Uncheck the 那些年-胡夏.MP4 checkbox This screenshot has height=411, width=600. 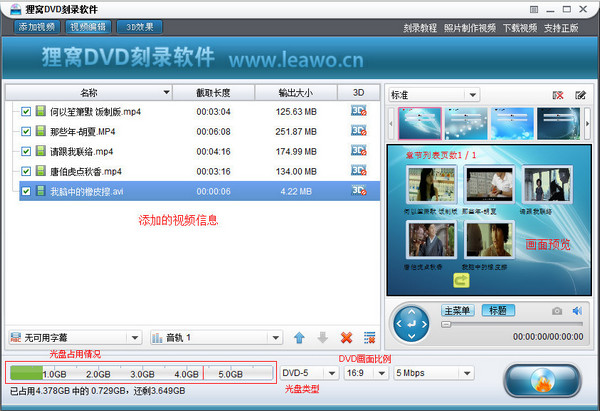pos(26,131)
